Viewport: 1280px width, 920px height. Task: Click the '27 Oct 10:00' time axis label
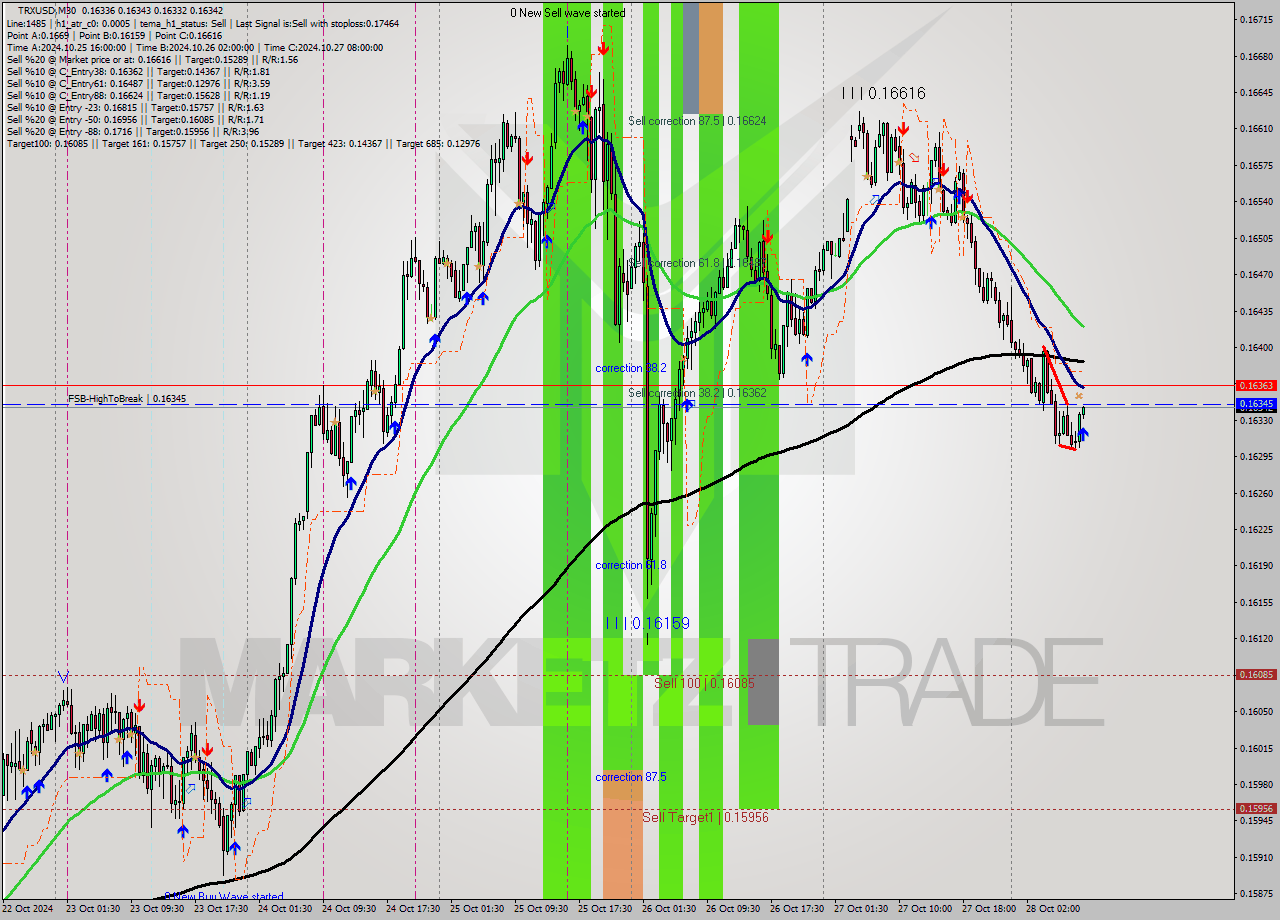pos(925,909)
